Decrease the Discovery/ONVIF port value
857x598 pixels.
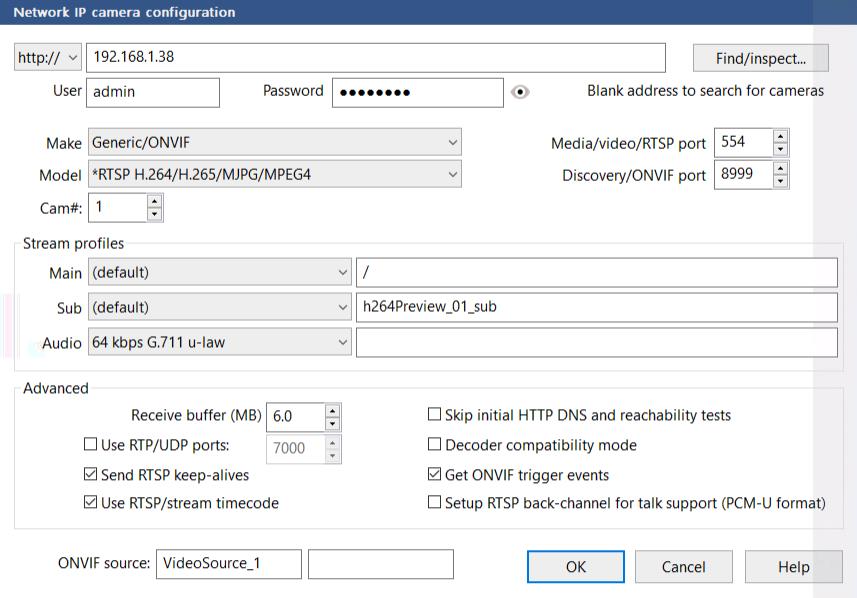coord(781,182)
